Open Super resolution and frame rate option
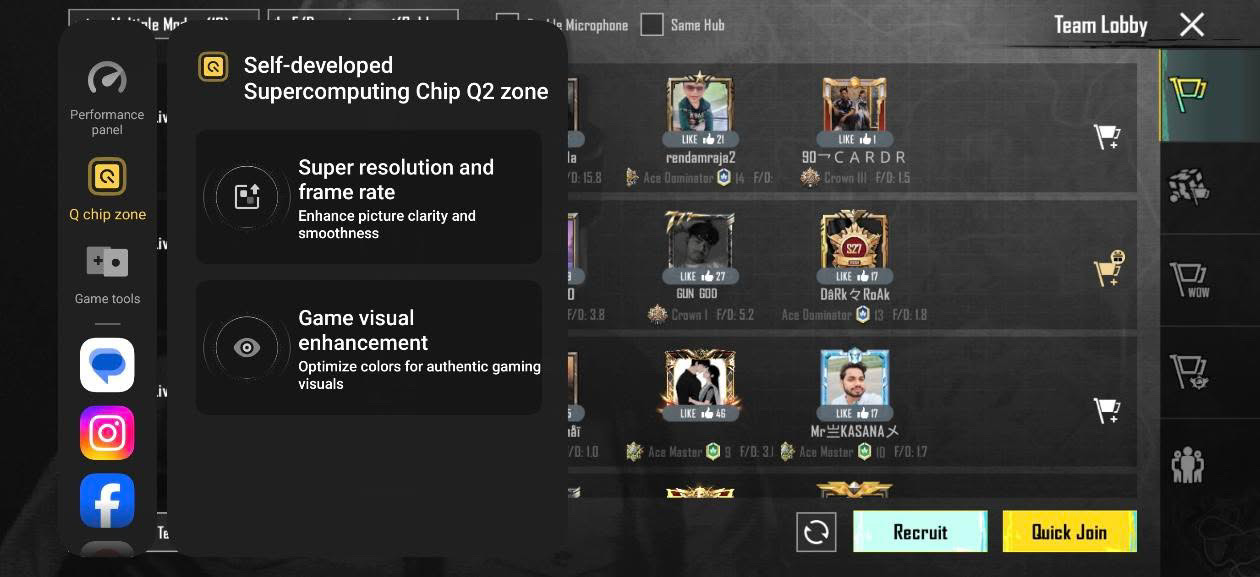The height and width of the screenshot is (577, 1260). click(368, 197)
